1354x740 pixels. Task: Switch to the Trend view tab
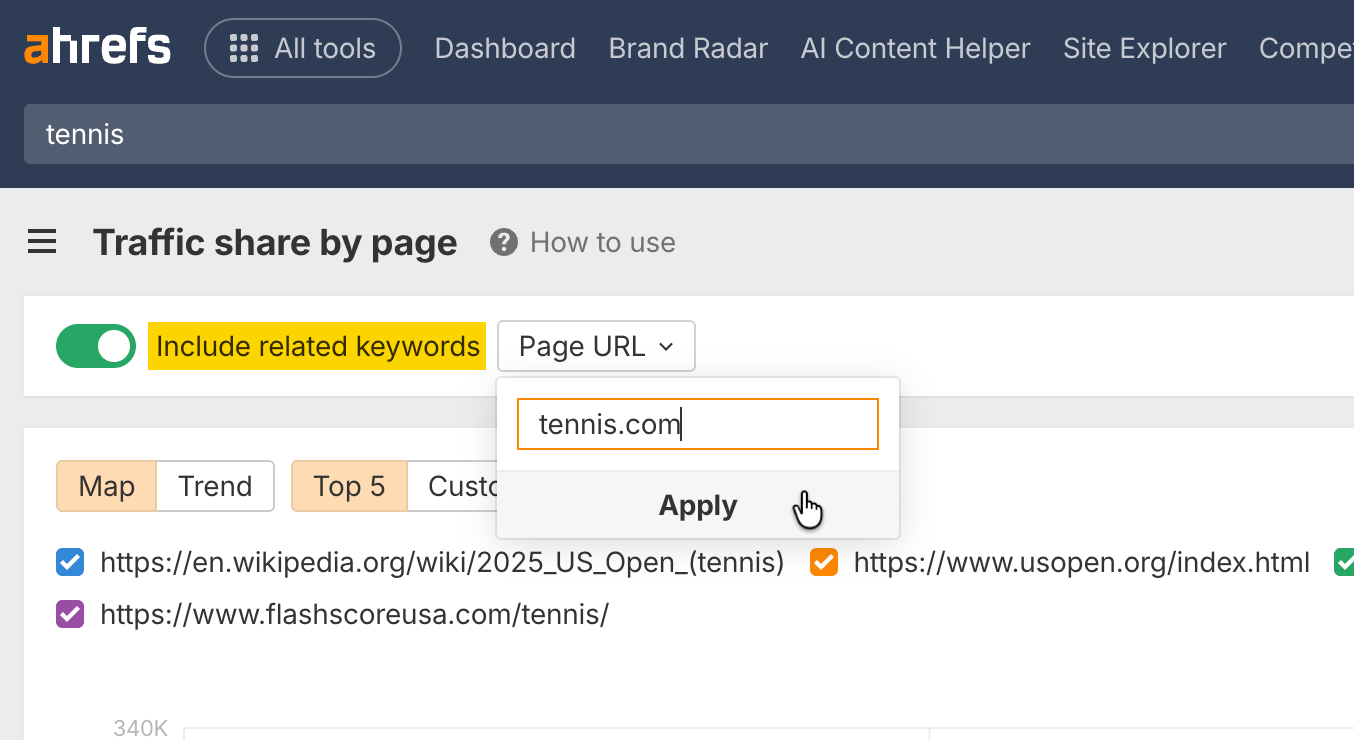click(215, 486)
